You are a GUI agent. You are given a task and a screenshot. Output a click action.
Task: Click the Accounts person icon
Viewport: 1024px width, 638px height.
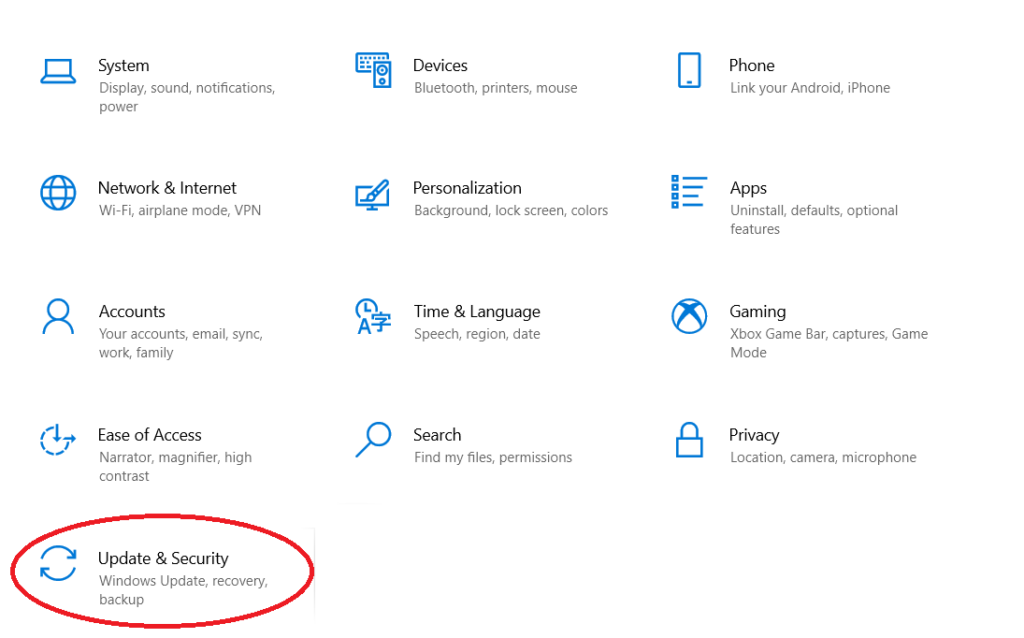tap(58, 316)
